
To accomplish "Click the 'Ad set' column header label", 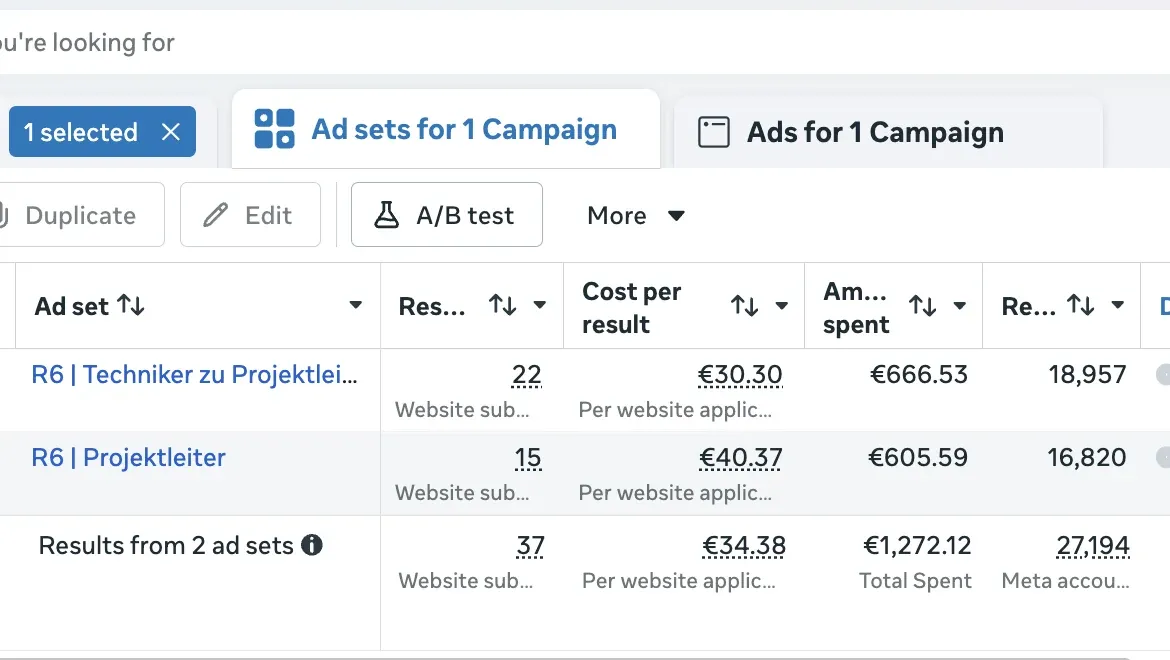I will click(72, 306).
